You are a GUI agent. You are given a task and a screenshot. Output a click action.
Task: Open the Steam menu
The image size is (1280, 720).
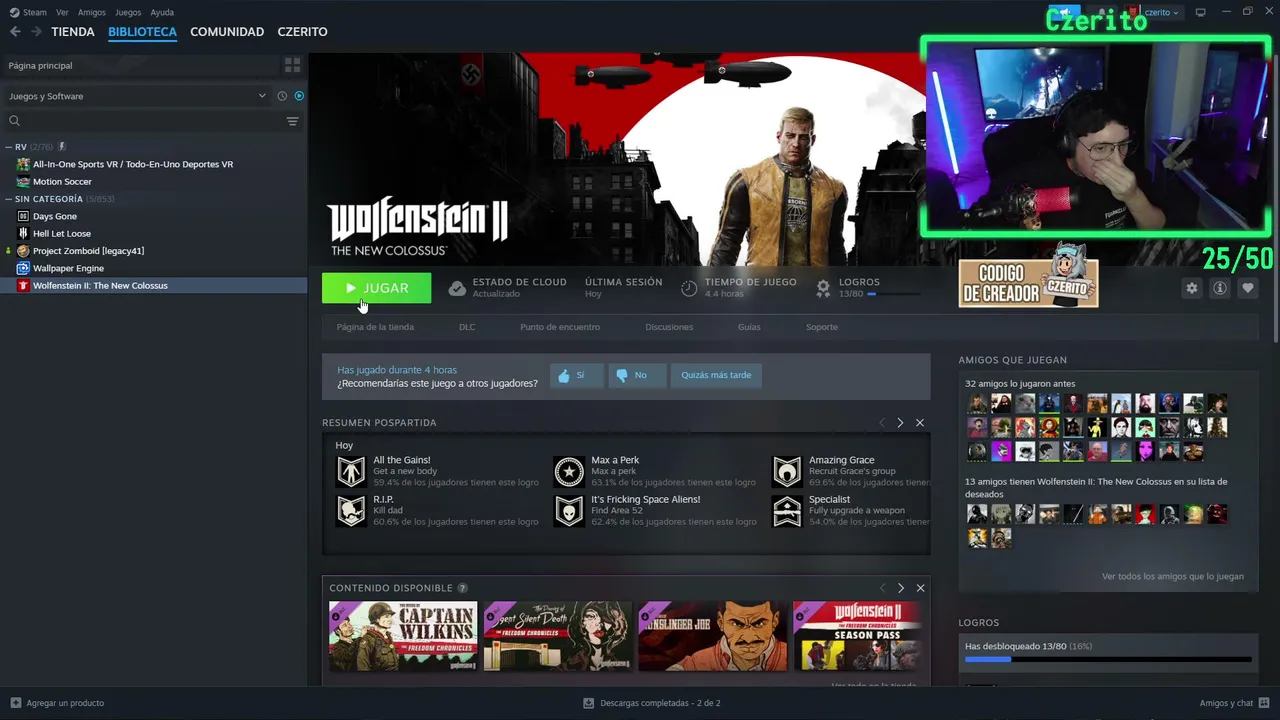tap(34, 13)
